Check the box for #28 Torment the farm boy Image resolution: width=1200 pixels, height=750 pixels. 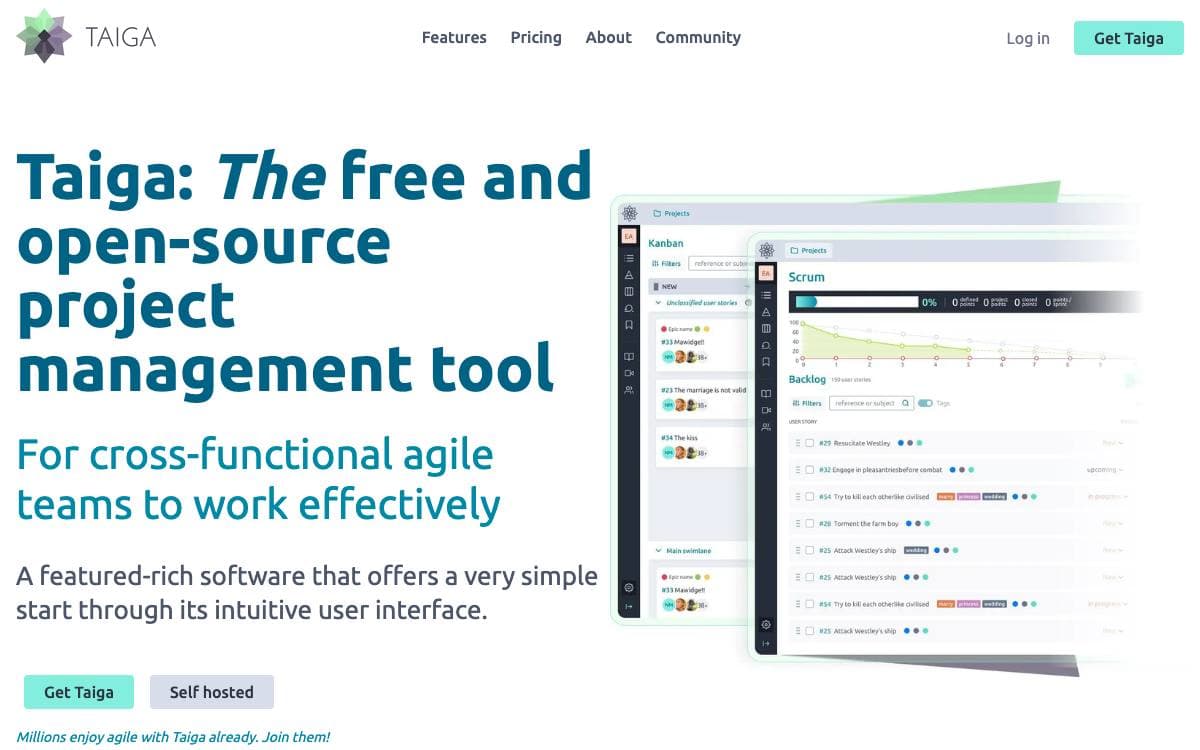(x=809, y=523)
